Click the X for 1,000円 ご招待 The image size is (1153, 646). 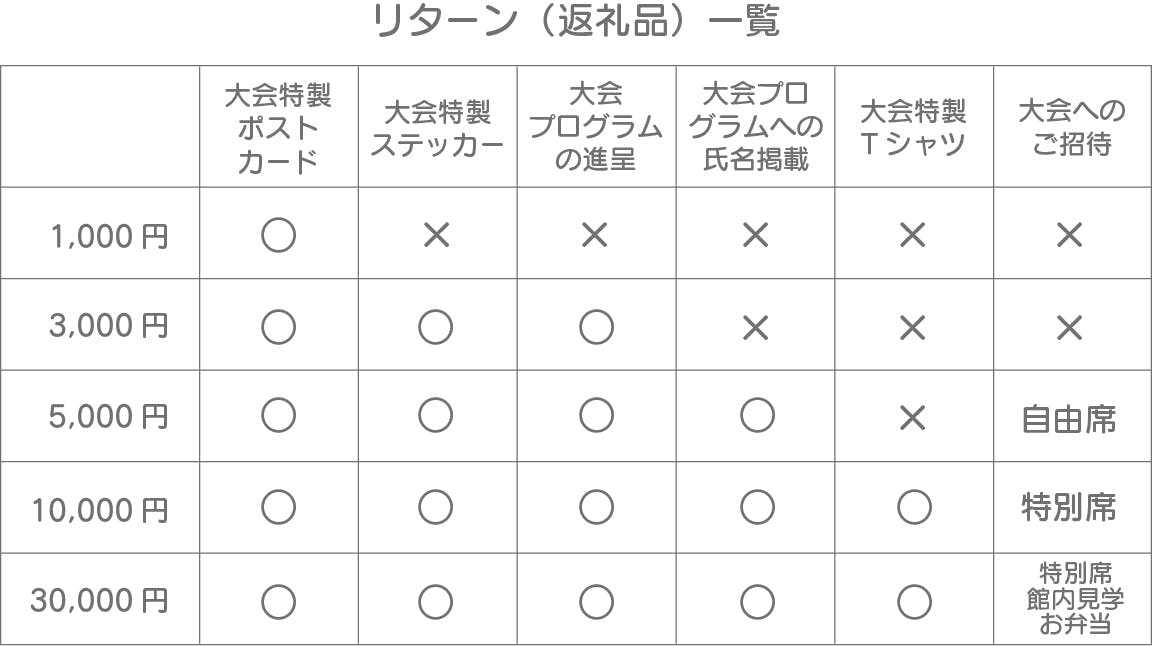[1070, 235]
